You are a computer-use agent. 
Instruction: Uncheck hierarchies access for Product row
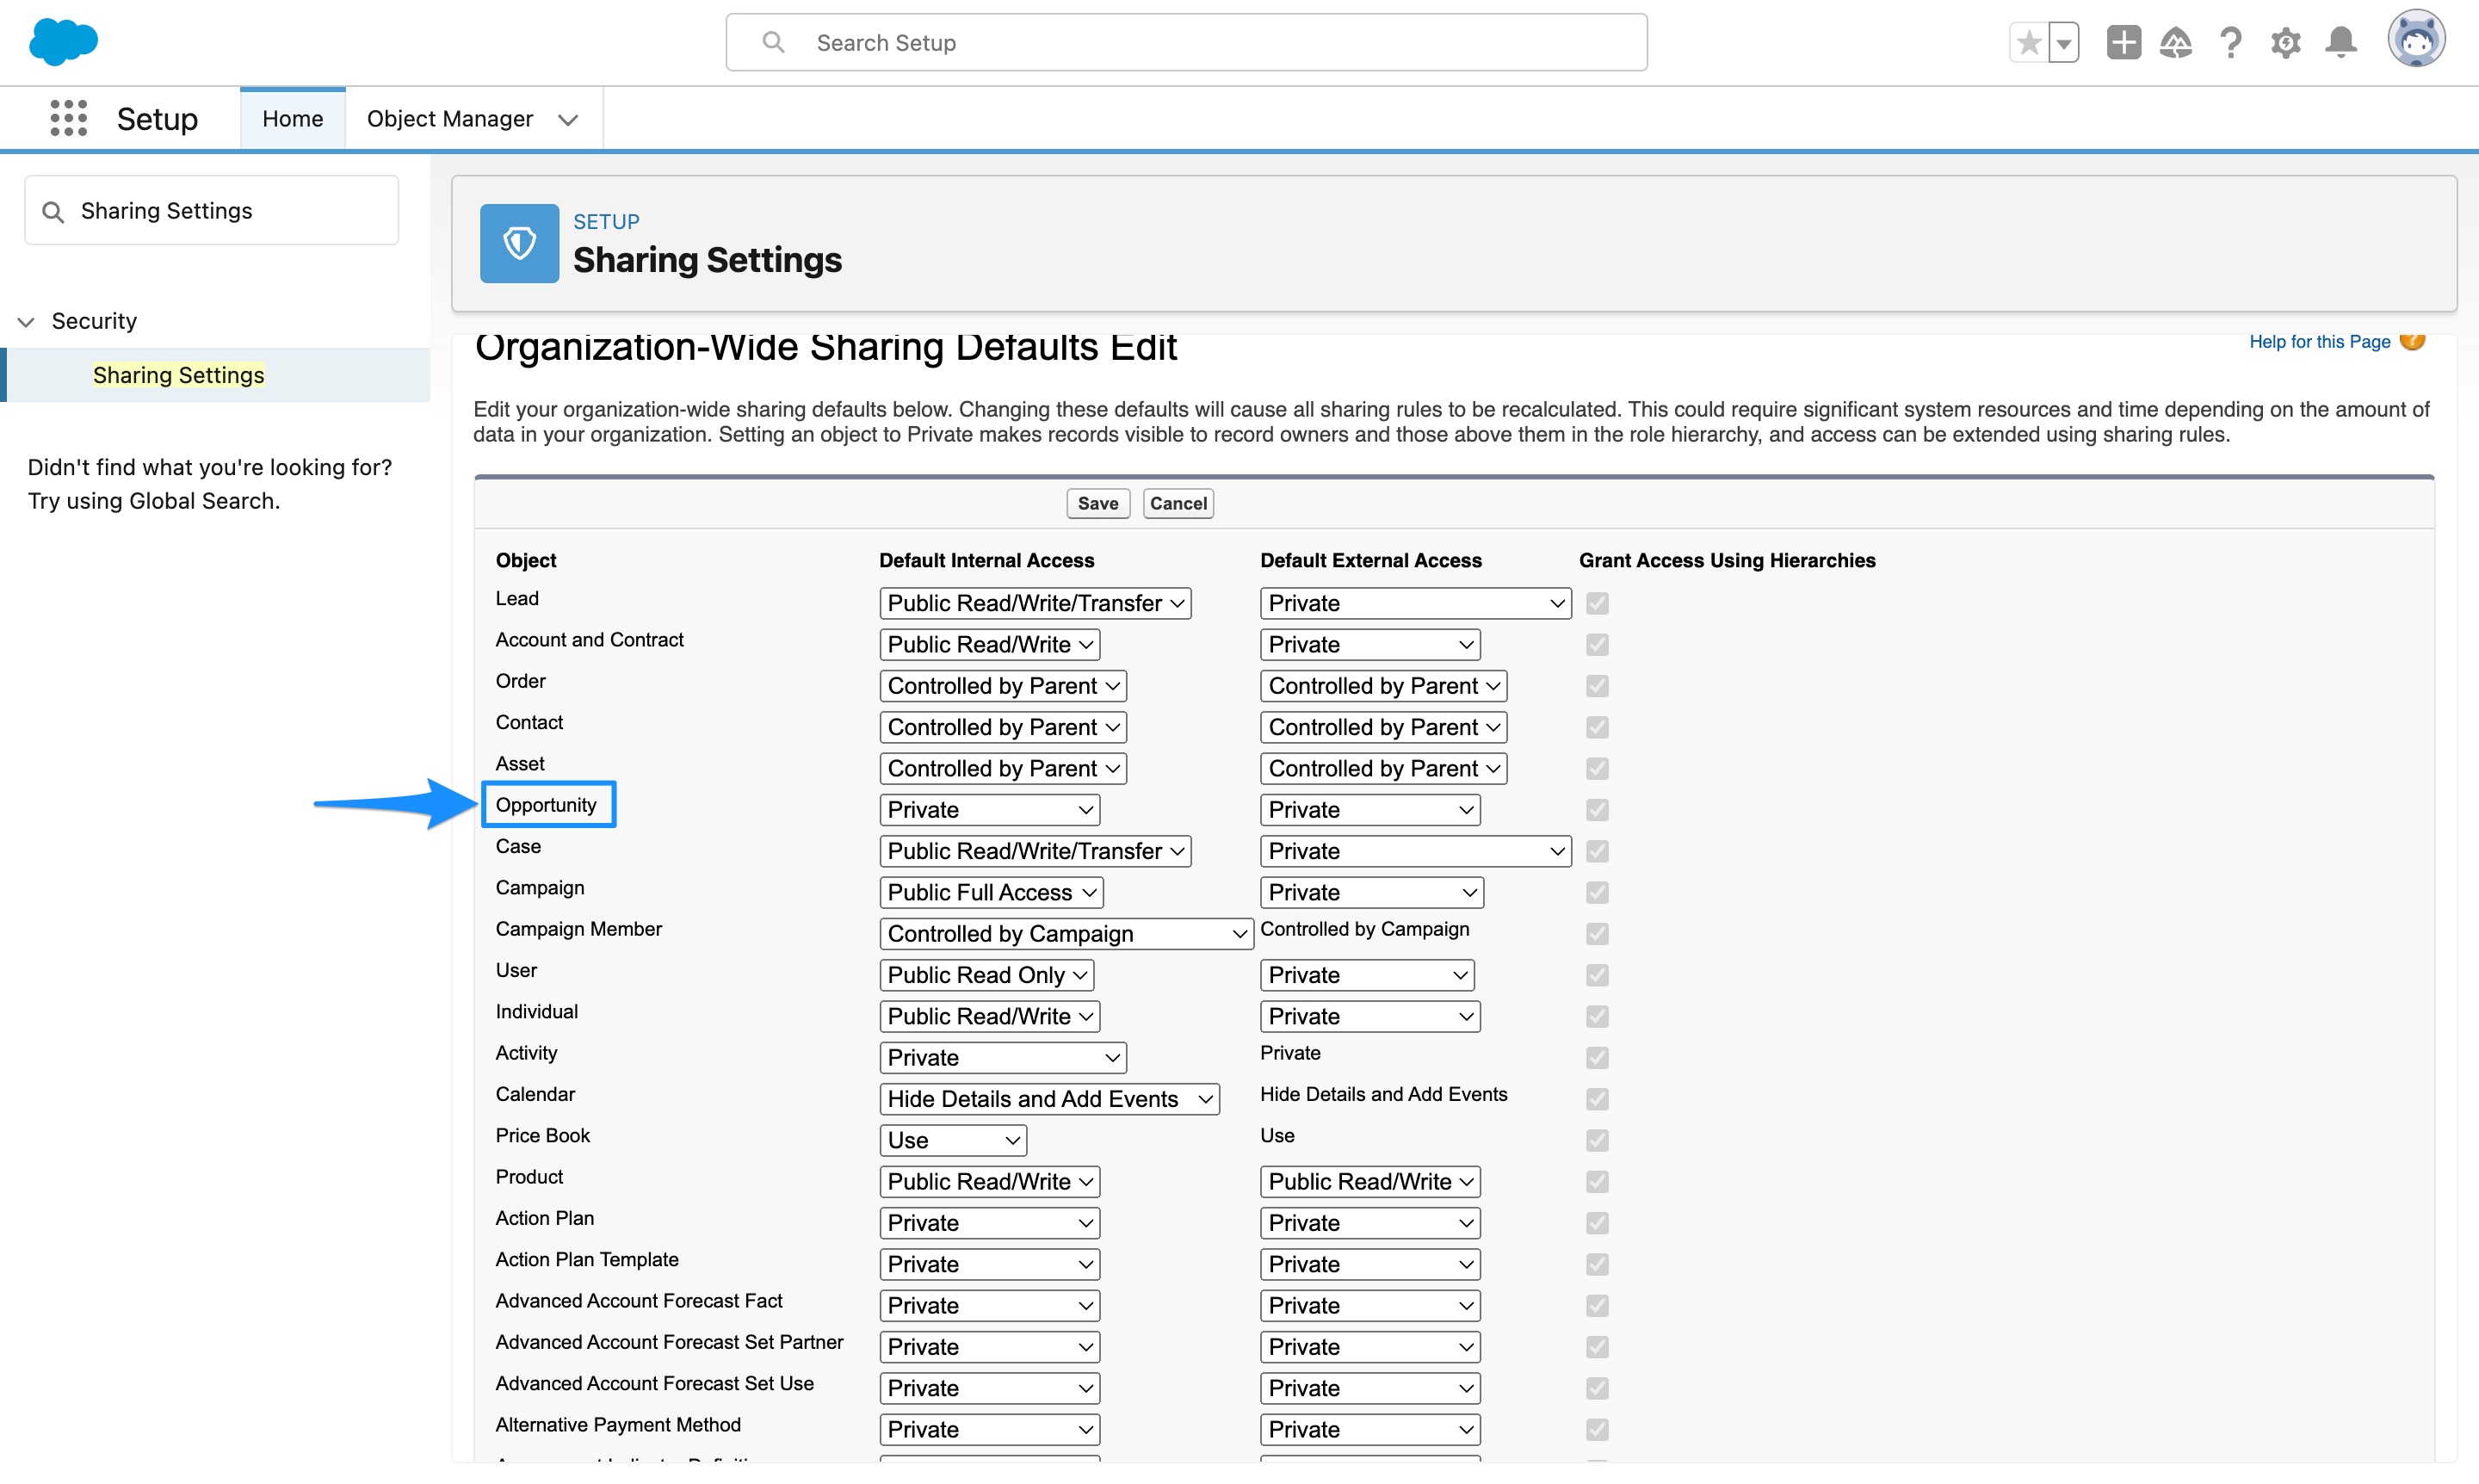tap(1597, 1182)
